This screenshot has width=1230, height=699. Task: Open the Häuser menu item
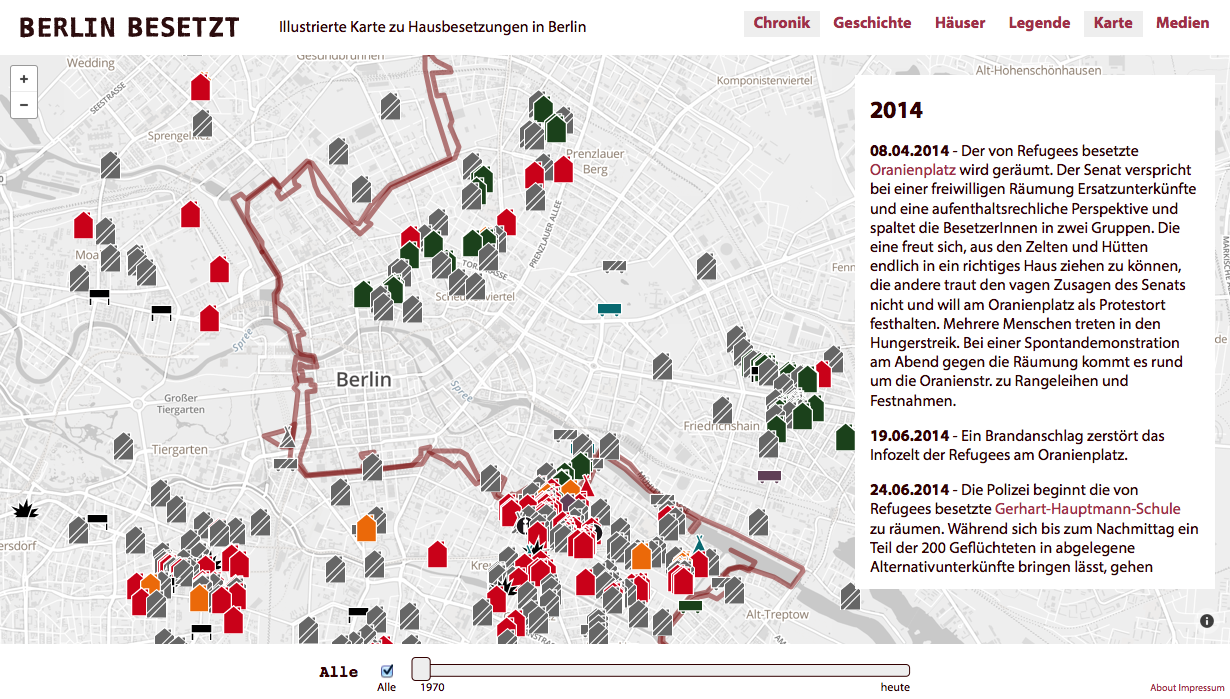(959, 23)
